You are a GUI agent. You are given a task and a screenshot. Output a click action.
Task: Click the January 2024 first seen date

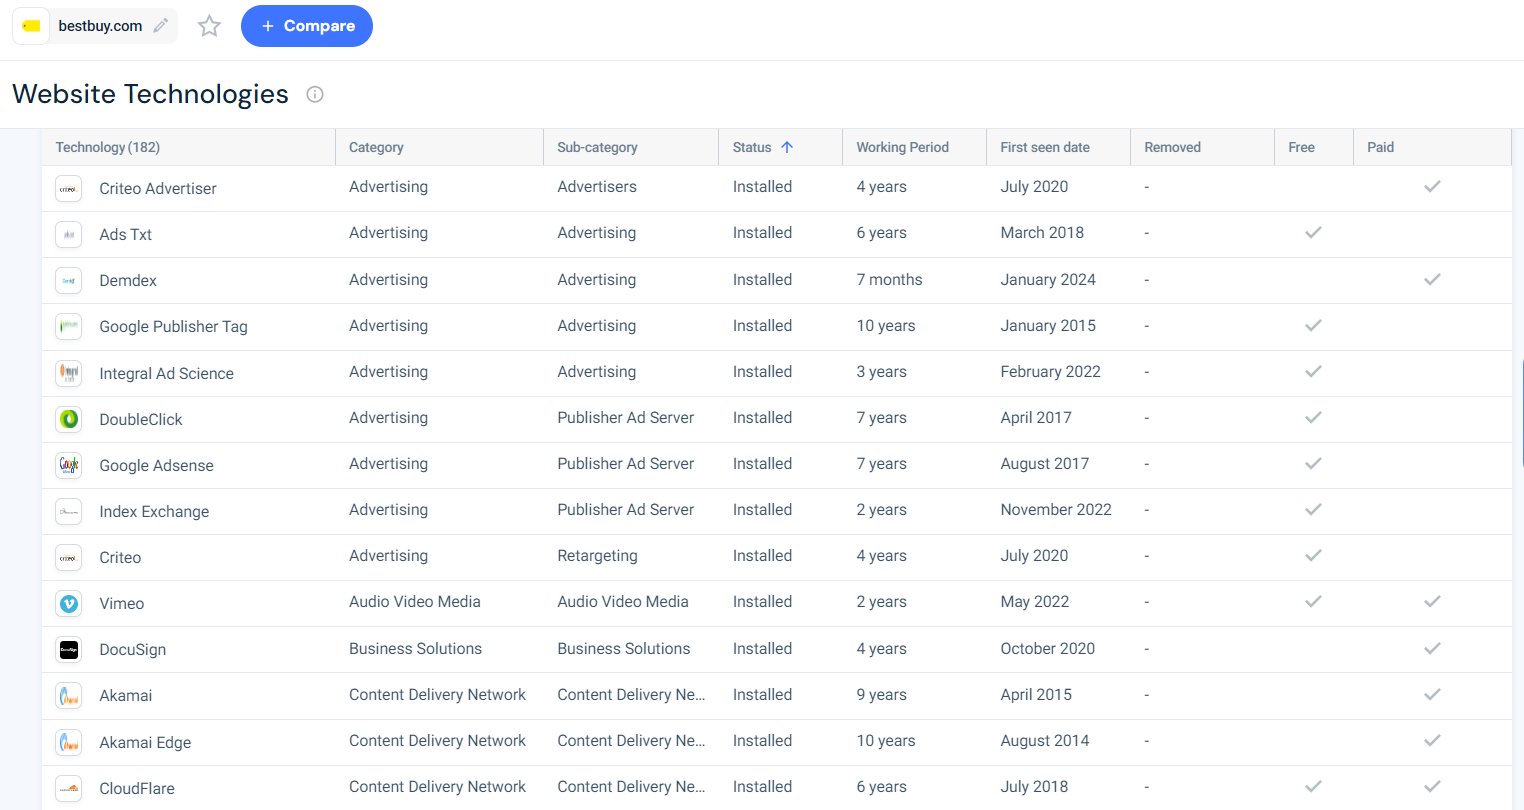[x=1048, y=279]
